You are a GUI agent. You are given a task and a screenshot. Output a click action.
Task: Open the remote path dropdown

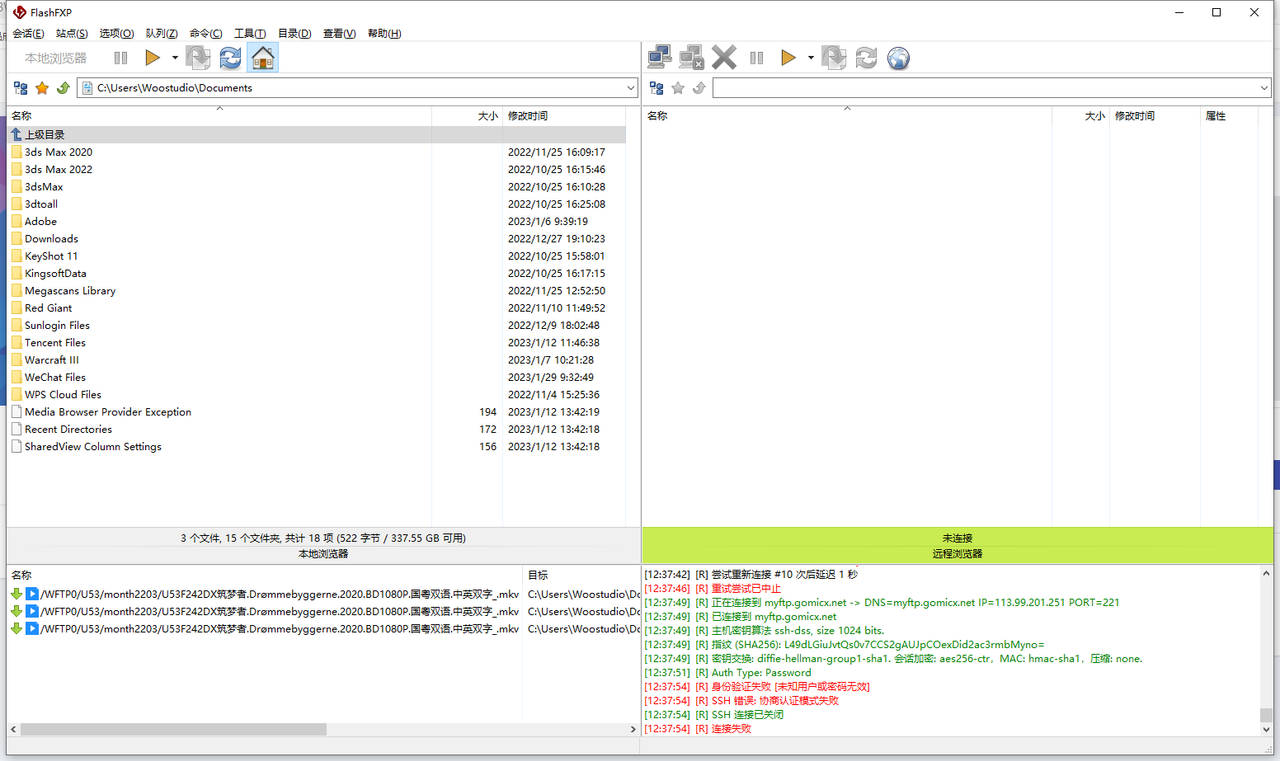[1265, 88]
